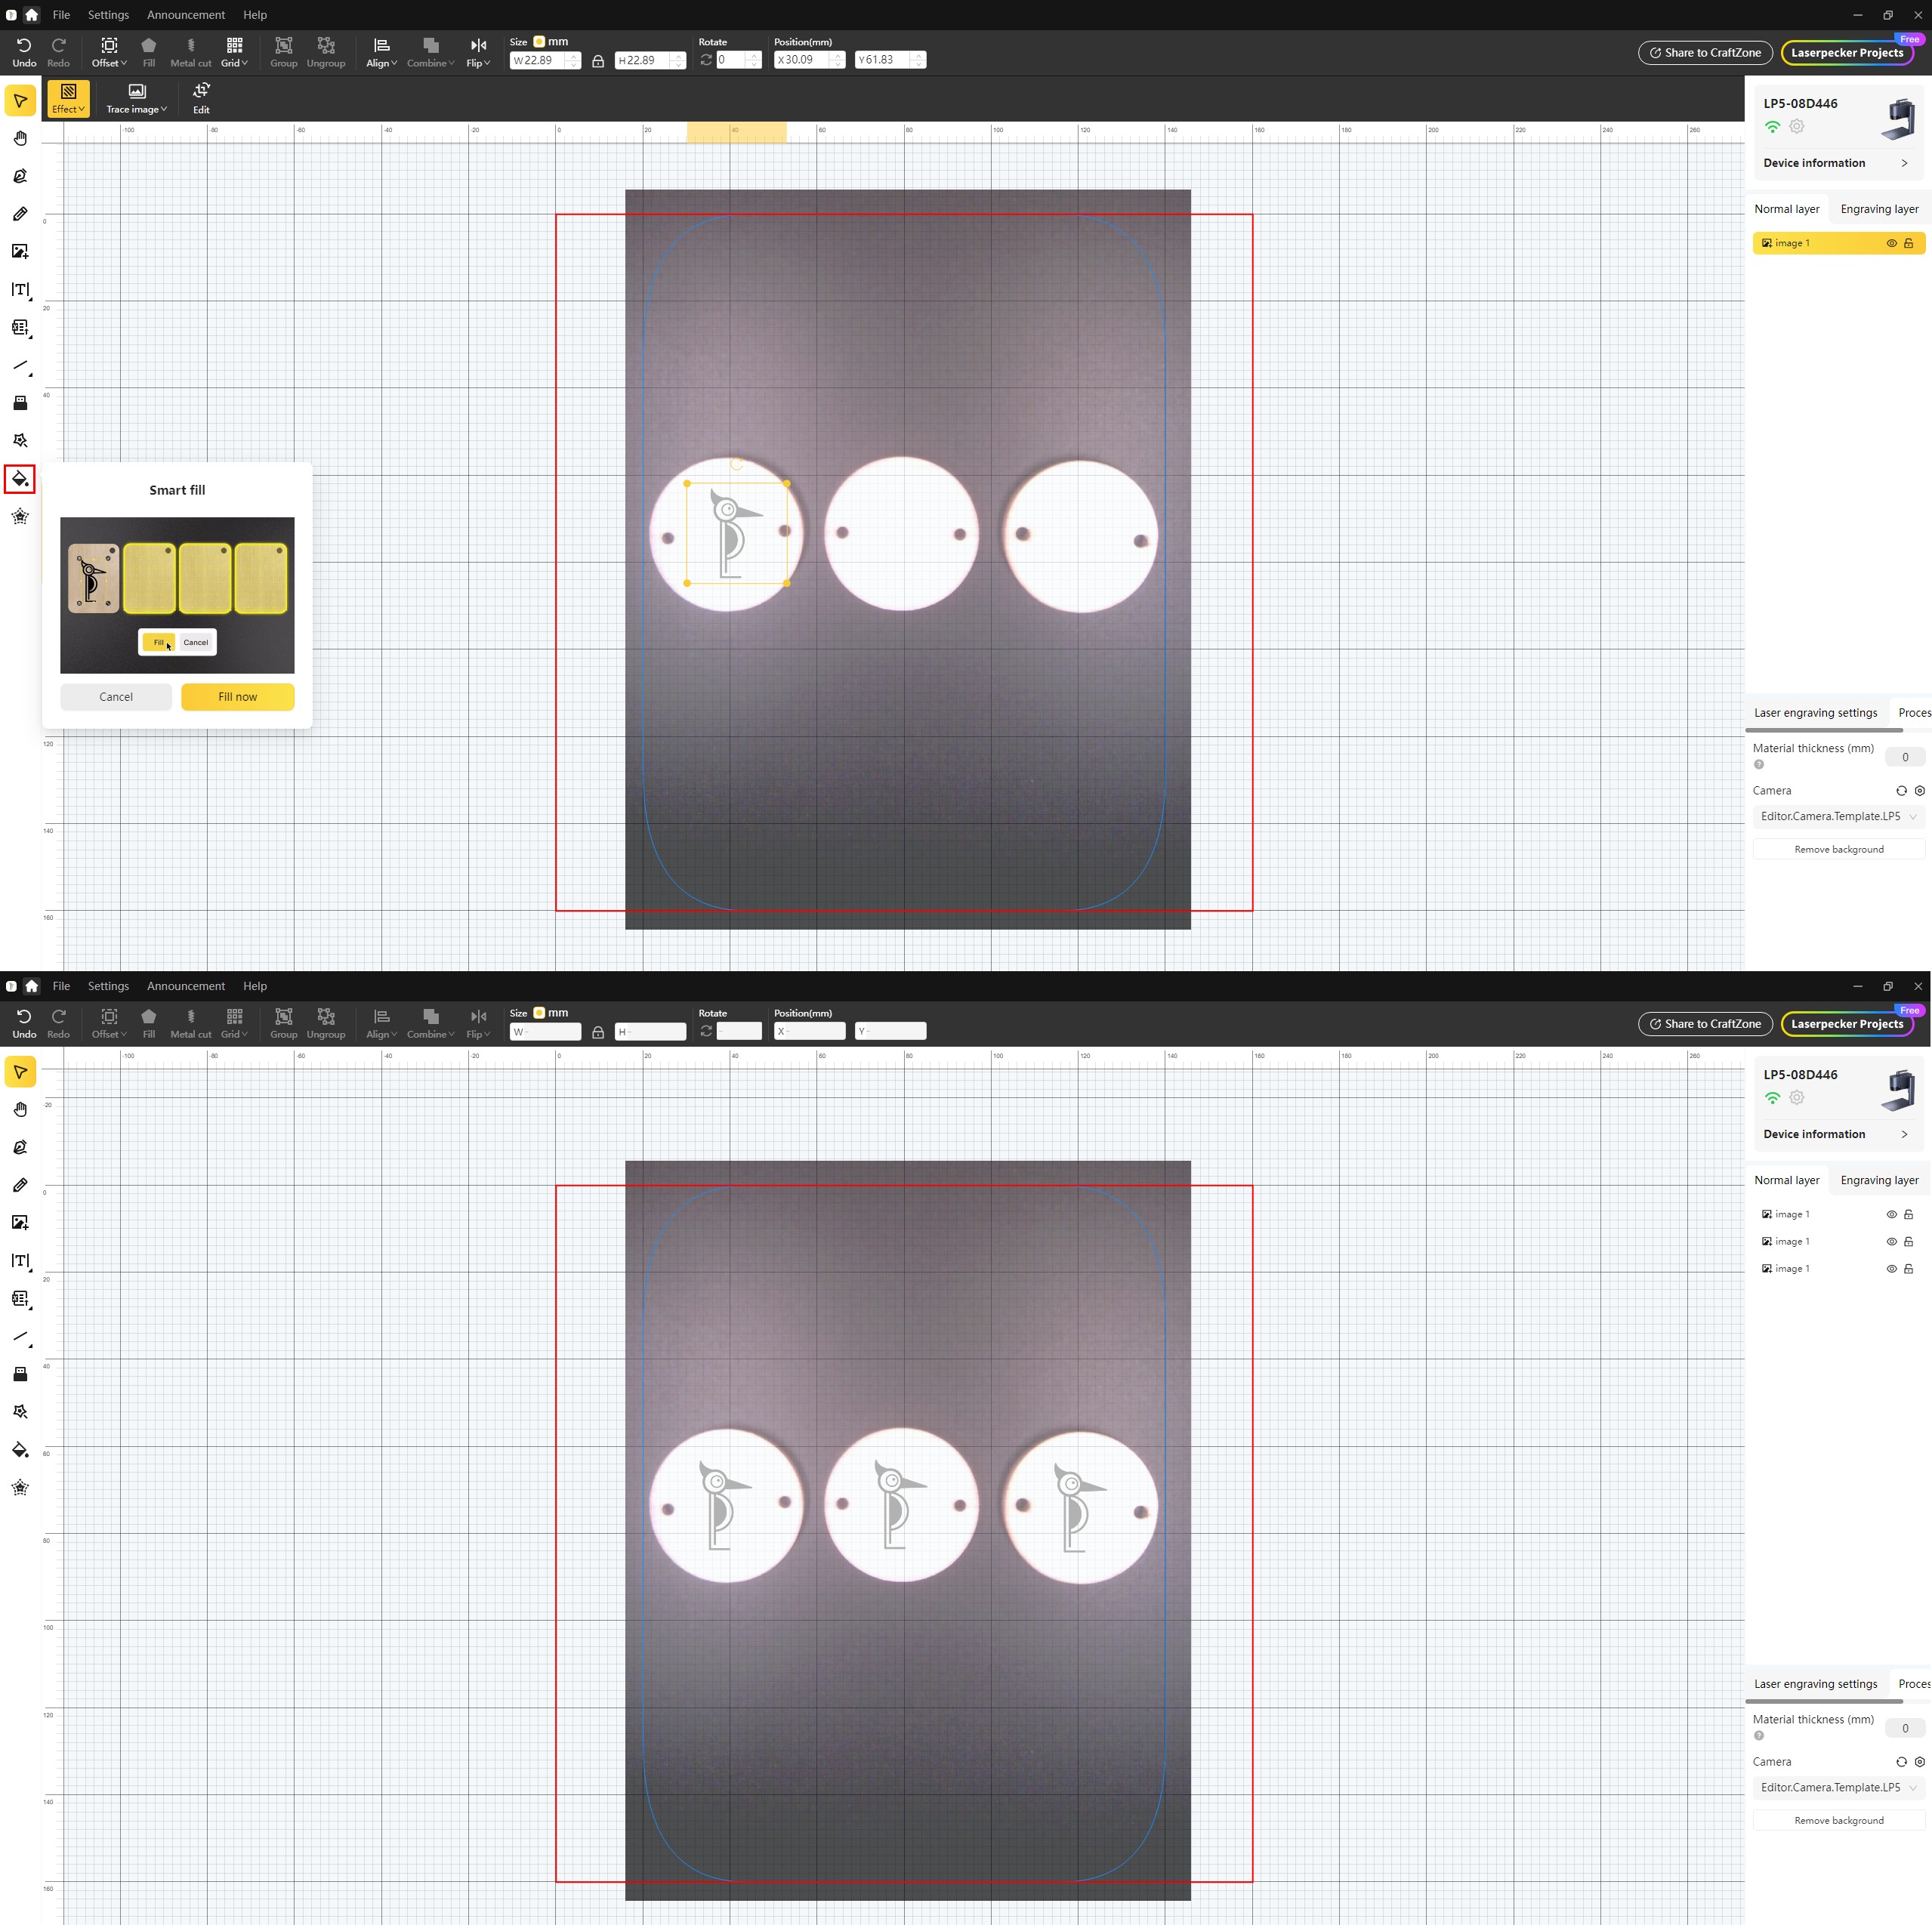Expand the Trace image dropdown
Screen dimensions: 1932x1925
pyautogui.click(x=137, y=98)
